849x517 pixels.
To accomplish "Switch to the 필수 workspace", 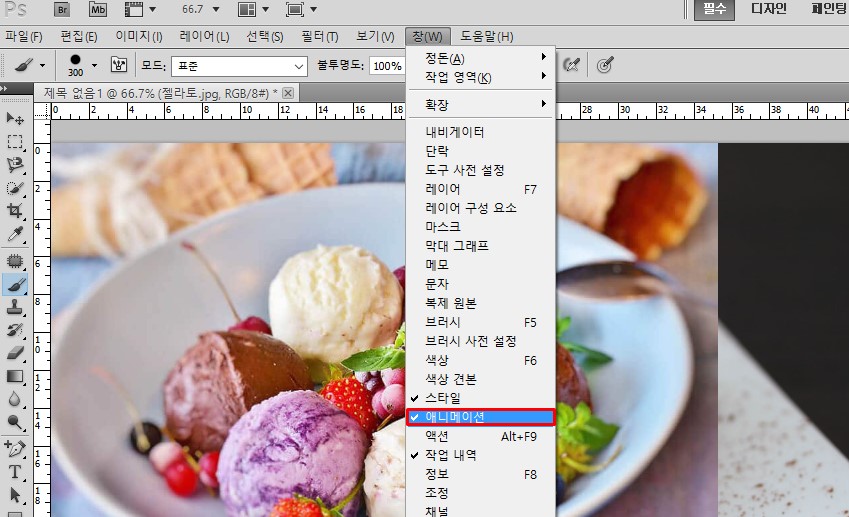I will [714, 9].
